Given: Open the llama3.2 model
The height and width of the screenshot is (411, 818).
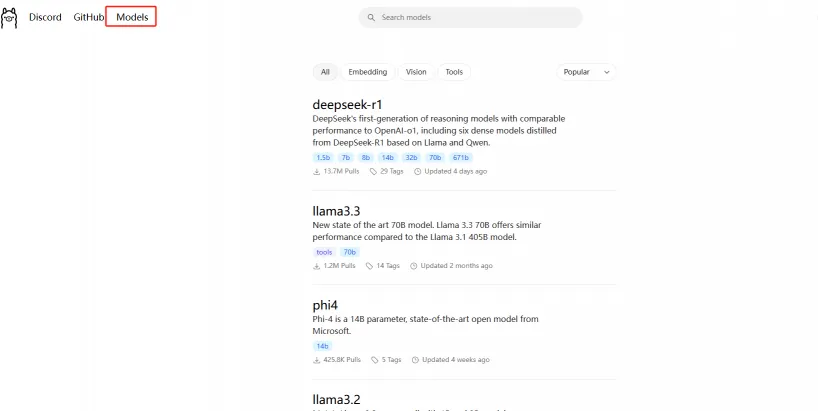Looking at the screenshot, I should point(336,400).
